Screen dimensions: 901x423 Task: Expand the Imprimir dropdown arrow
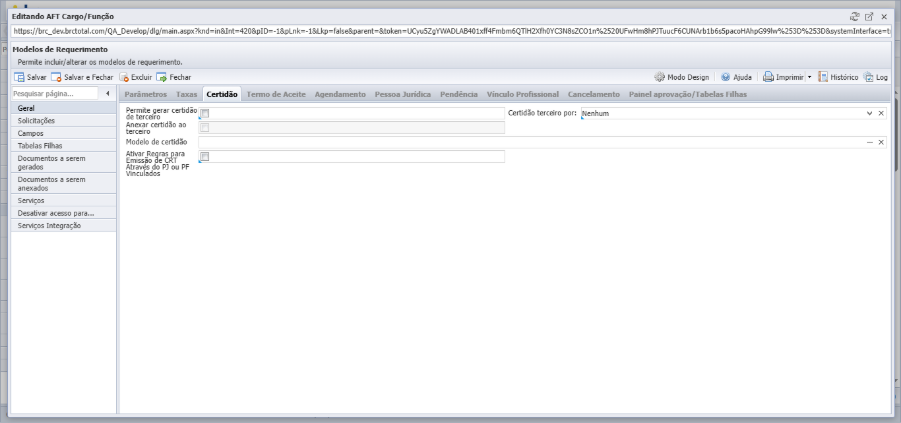click(x=809, y=77)
